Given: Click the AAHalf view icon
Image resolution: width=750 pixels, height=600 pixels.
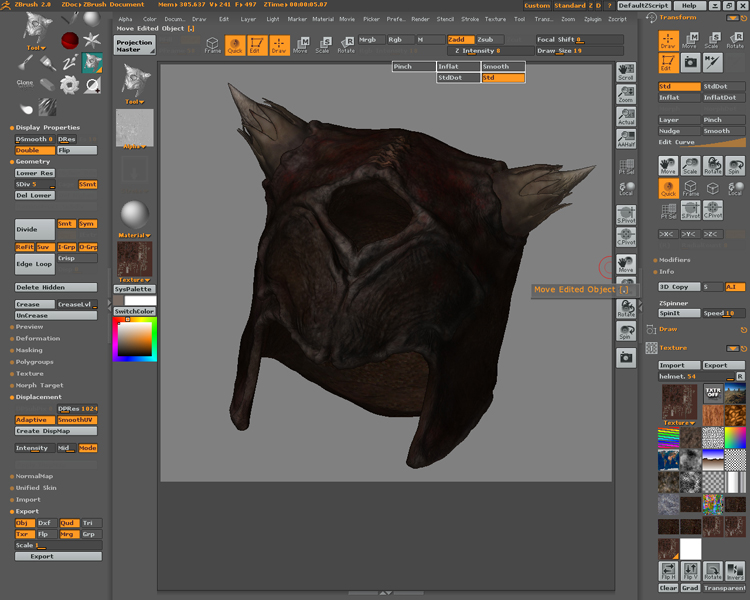Looking at the screenshot, I should click(x=626, y=140).
